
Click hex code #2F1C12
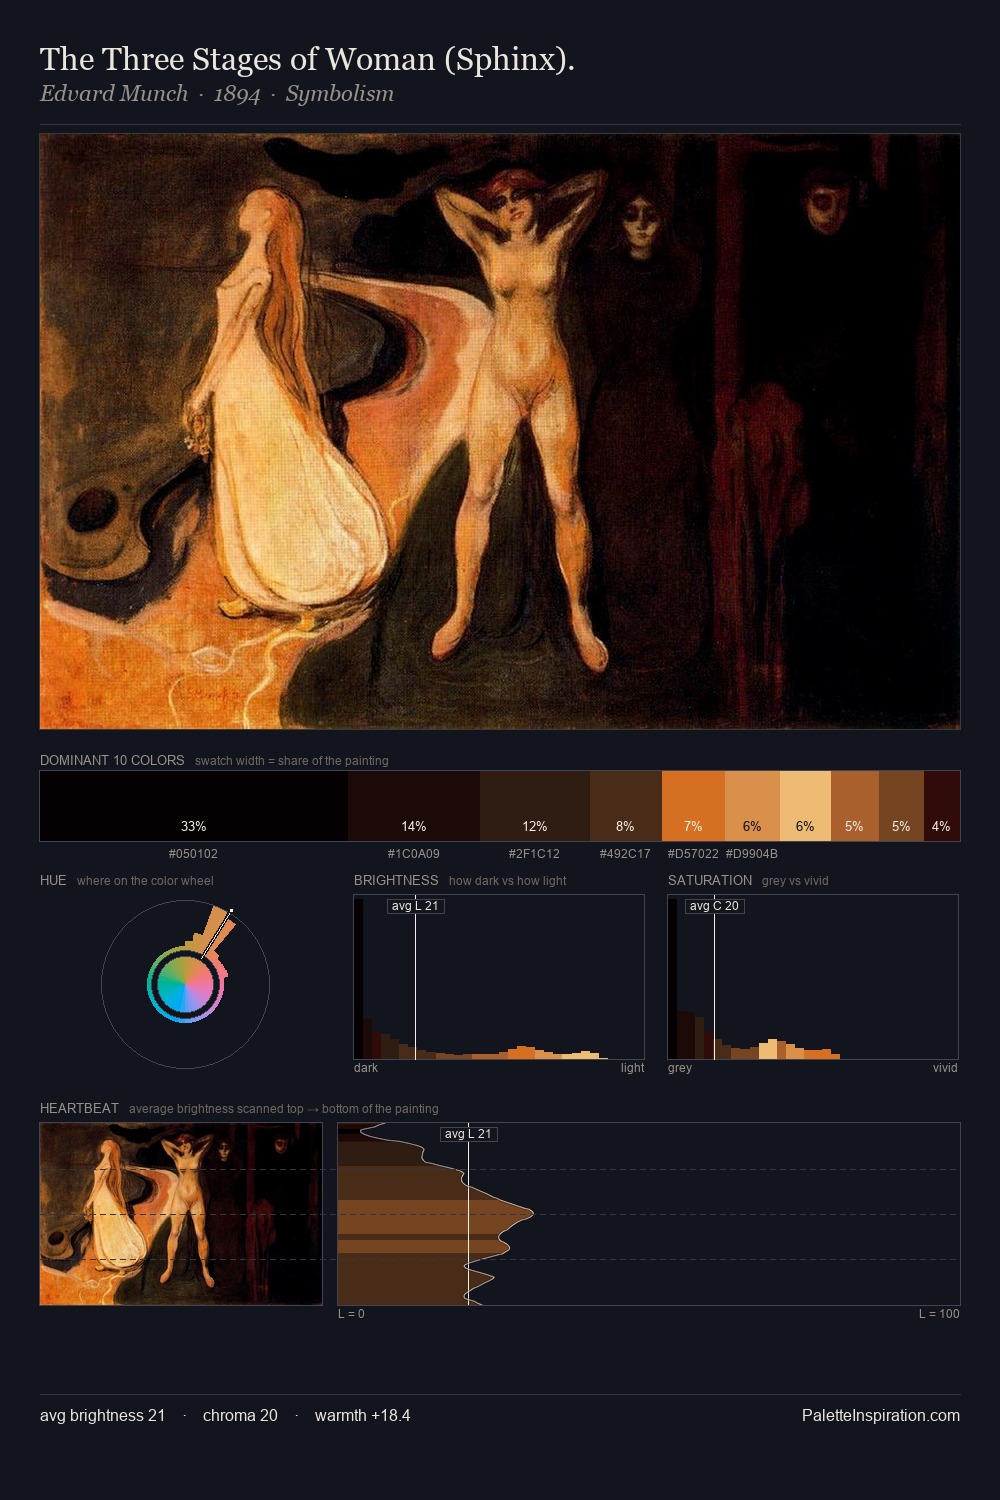(534, 854)
